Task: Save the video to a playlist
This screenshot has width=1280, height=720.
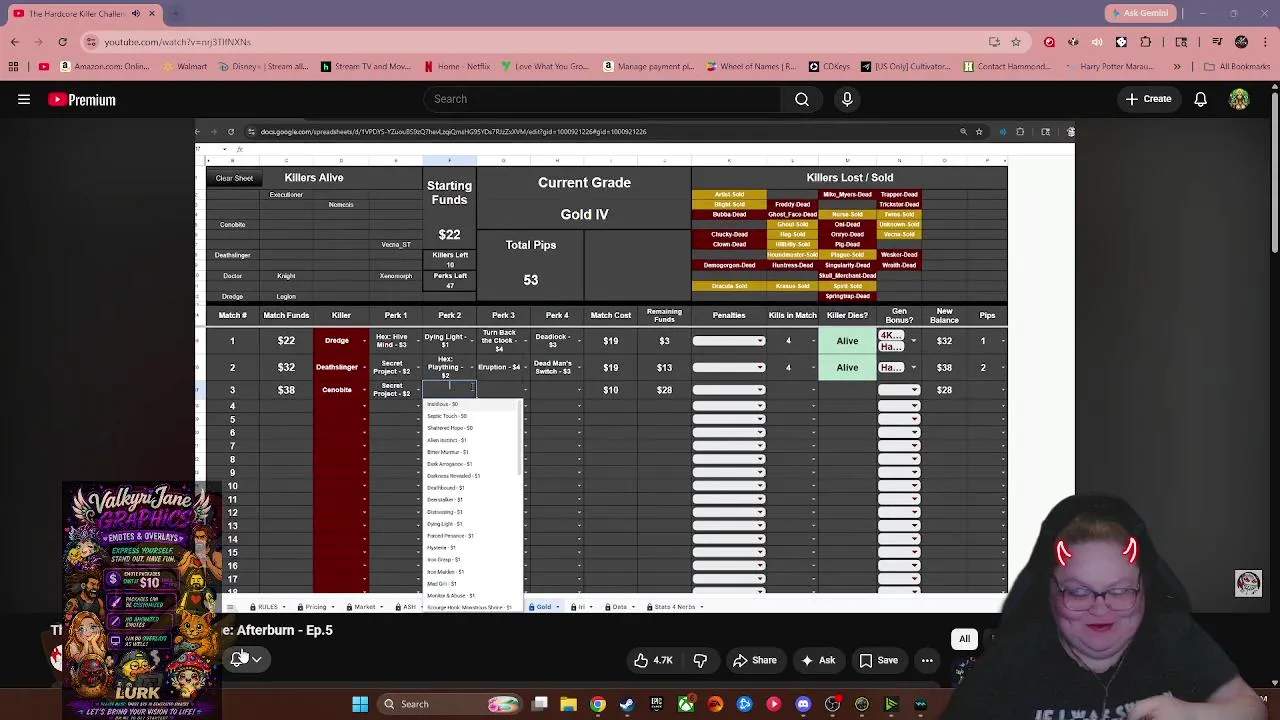Action: click(x=878, y=660)
